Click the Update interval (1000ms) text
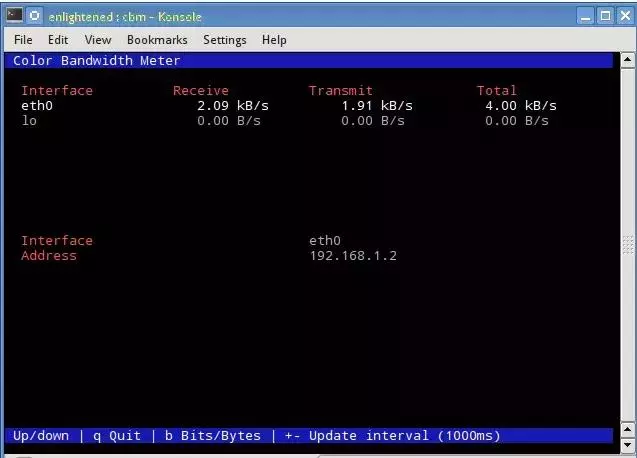Screen dimensions: 637x458 (x=405, y=436)
